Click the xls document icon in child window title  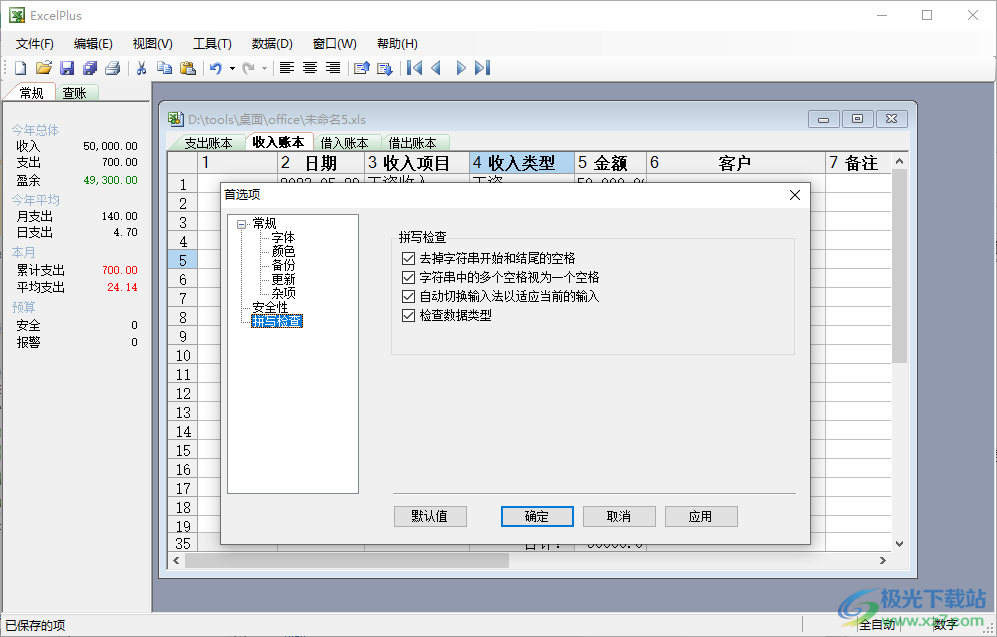coord(175,119)
